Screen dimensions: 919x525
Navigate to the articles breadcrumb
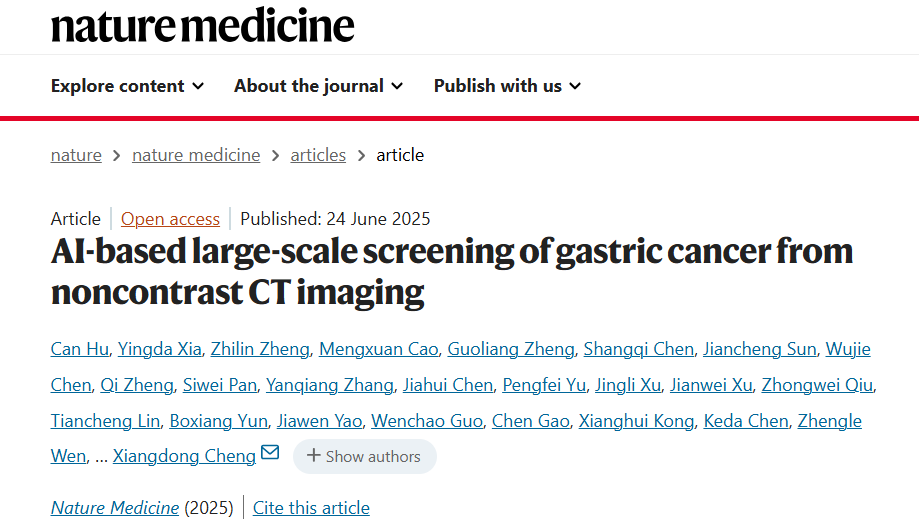318,155
